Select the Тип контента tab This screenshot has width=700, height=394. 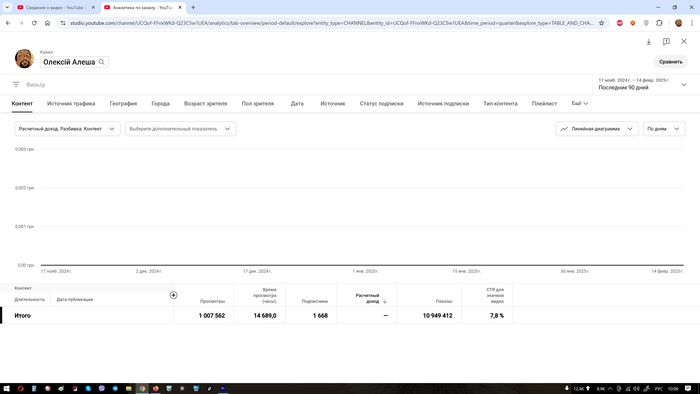click(x=500, y=103)
